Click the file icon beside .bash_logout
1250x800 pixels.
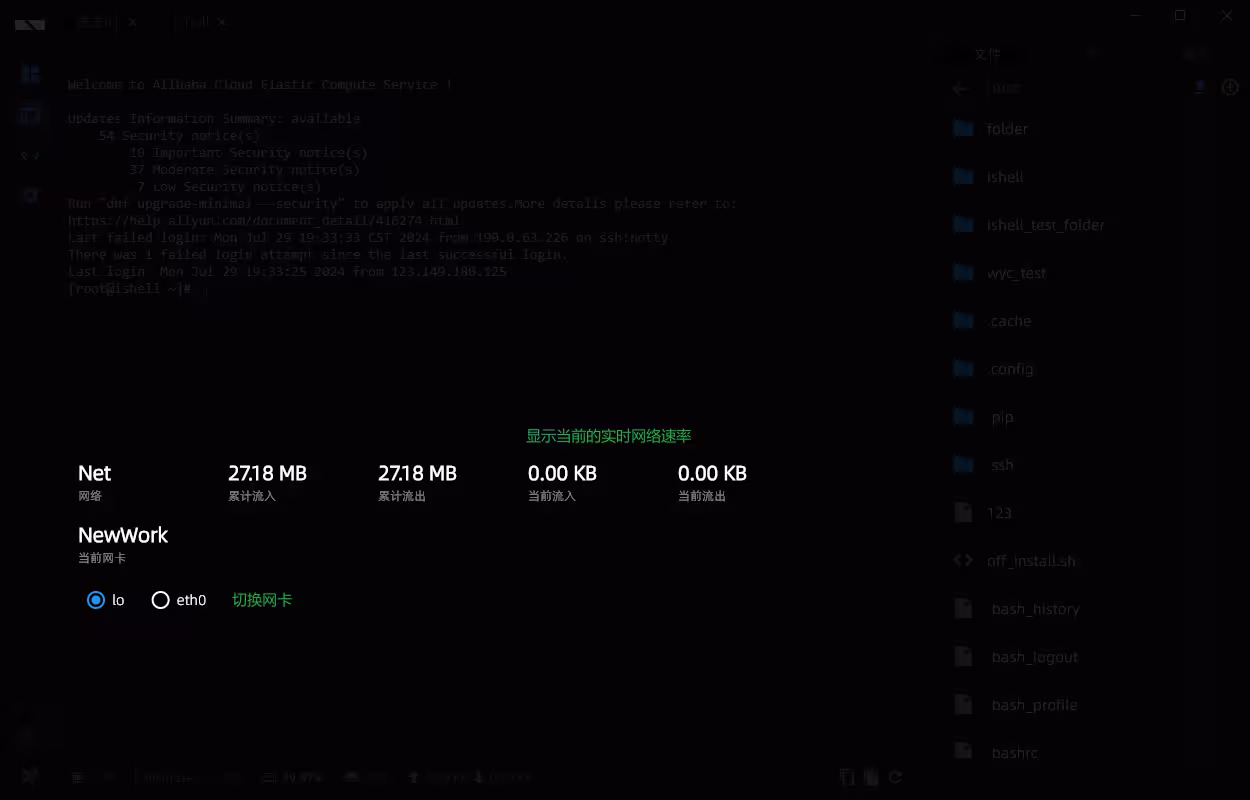(963, 657)
